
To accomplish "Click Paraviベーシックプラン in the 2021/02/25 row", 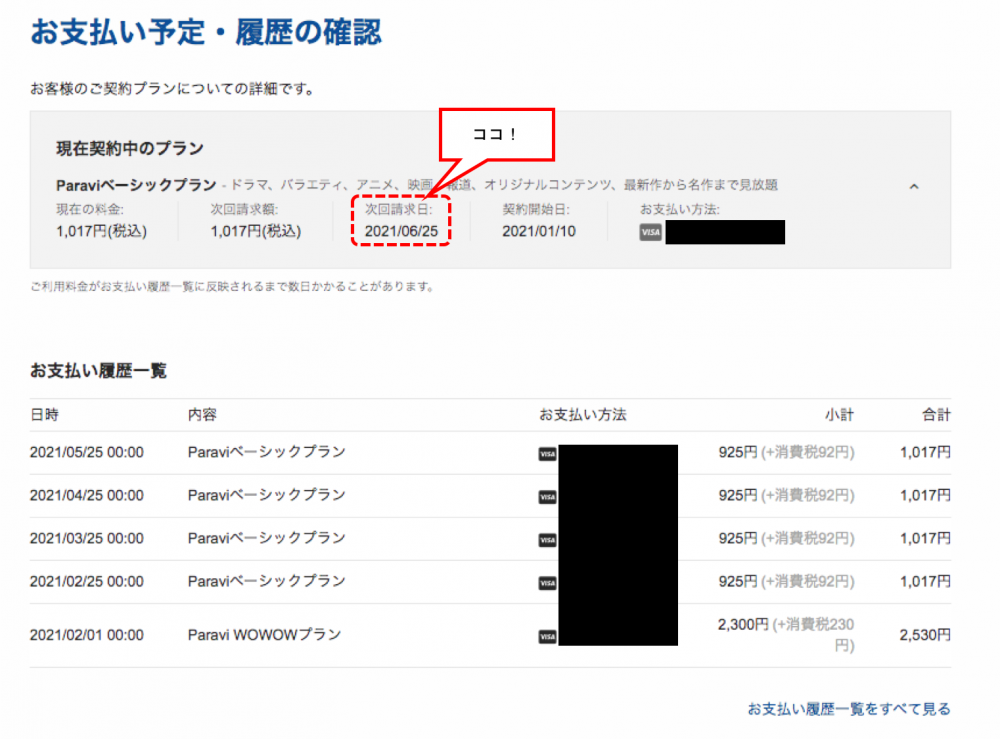I will point(267,582).
